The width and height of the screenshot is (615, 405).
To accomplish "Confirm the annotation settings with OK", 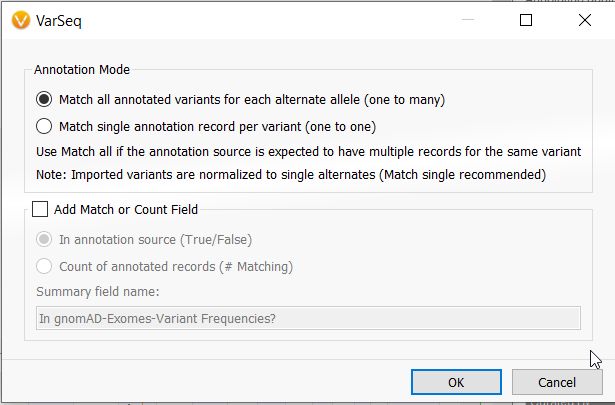I will pos(456,382).
